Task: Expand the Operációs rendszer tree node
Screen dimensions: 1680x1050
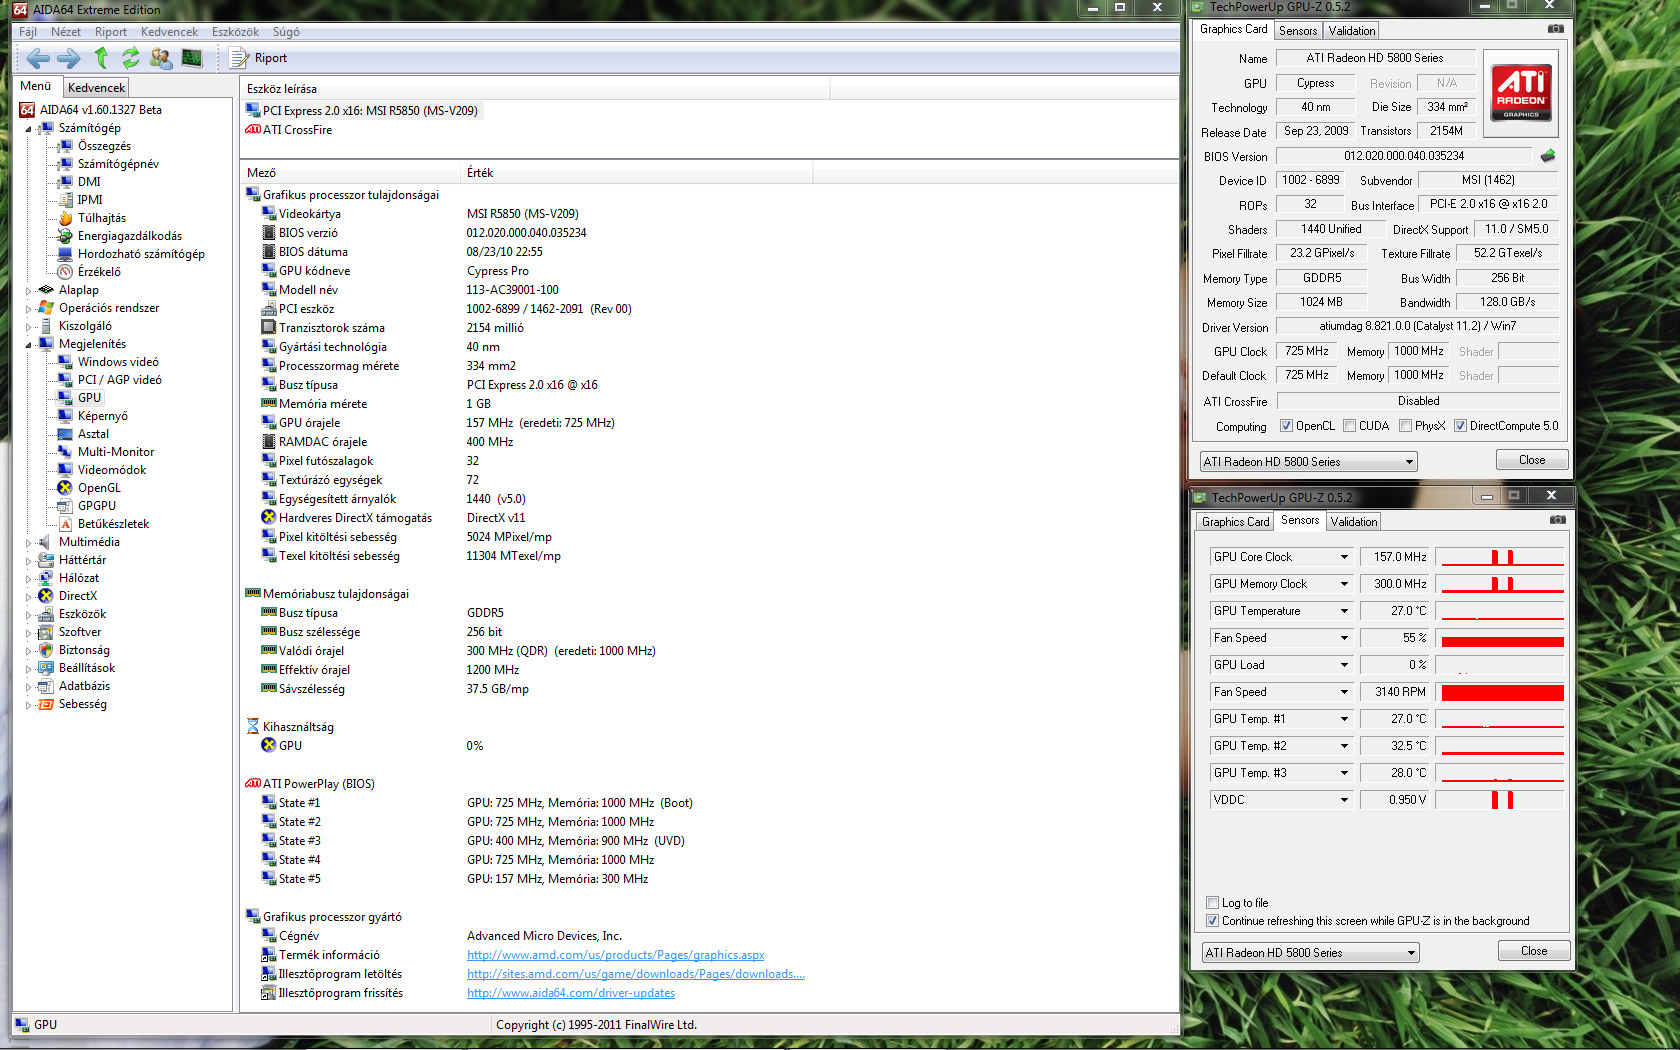Action: (28, 309)
